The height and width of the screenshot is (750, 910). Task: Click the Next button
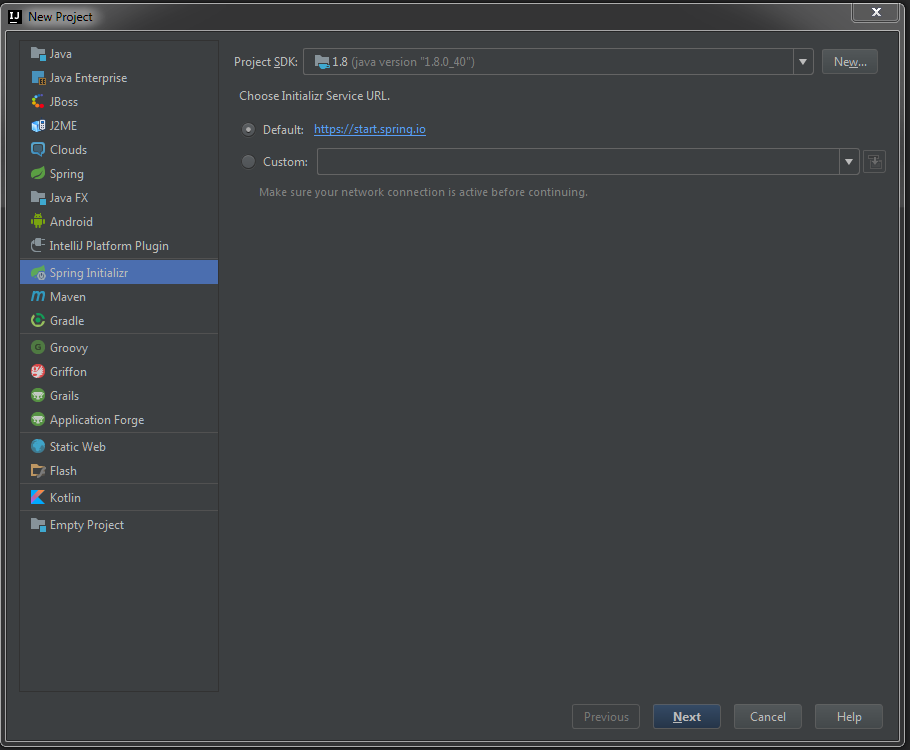686,716
